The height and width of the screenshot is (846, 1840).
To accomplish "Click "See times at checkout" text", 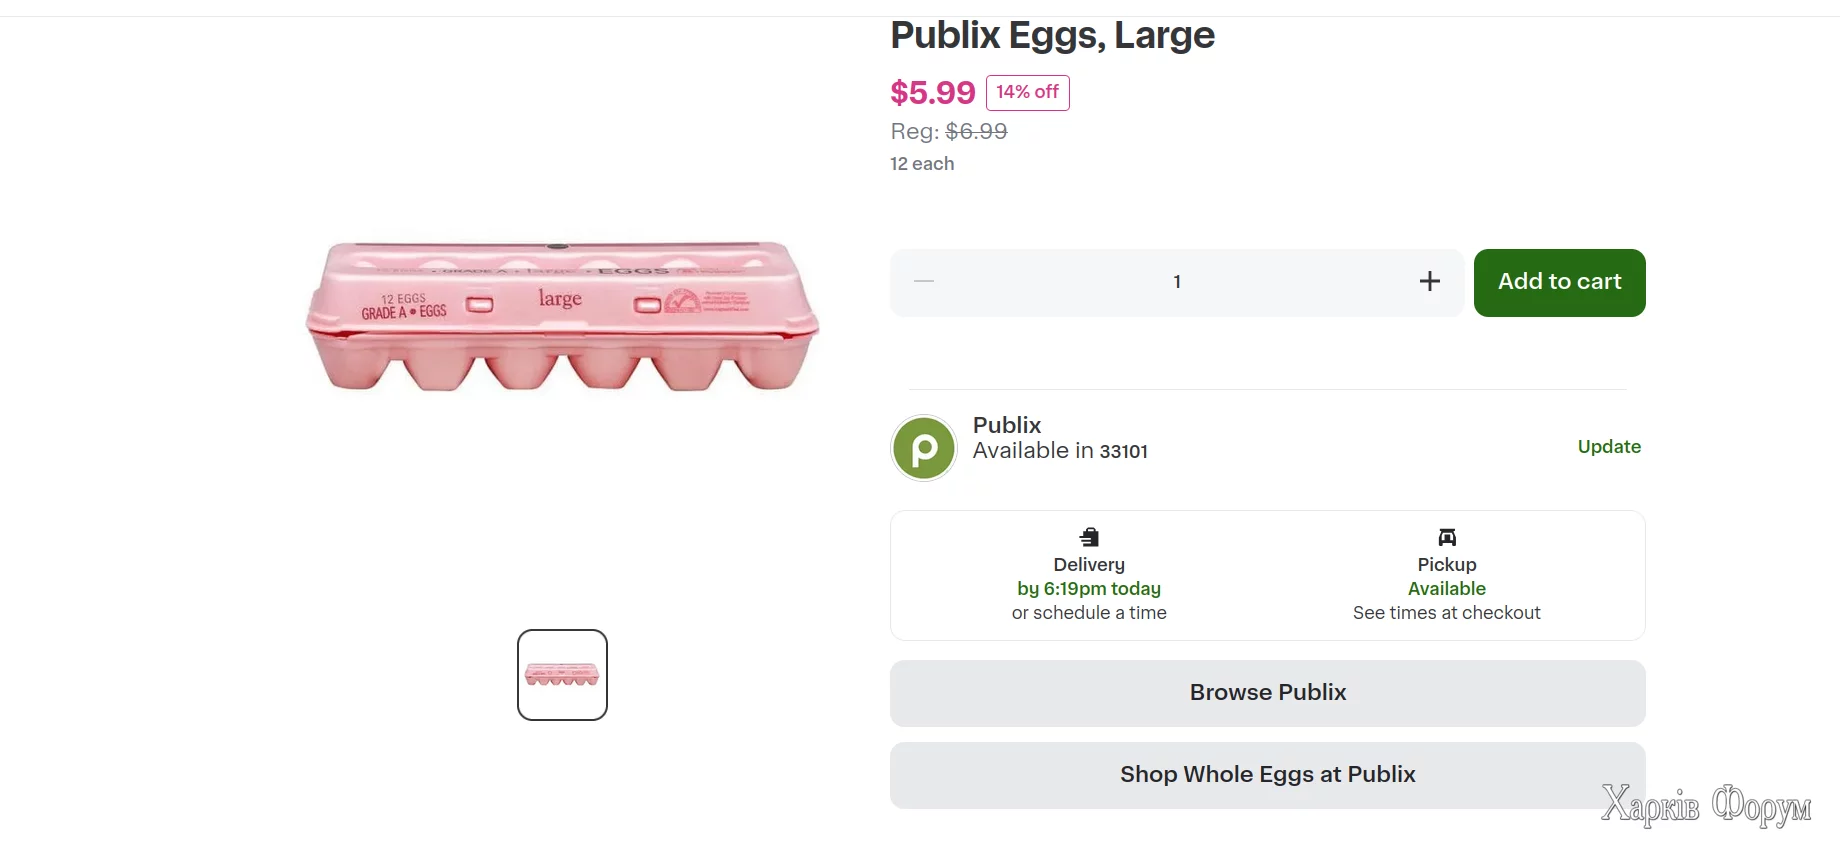I will pyautogui.click(x=1446, y=613).
